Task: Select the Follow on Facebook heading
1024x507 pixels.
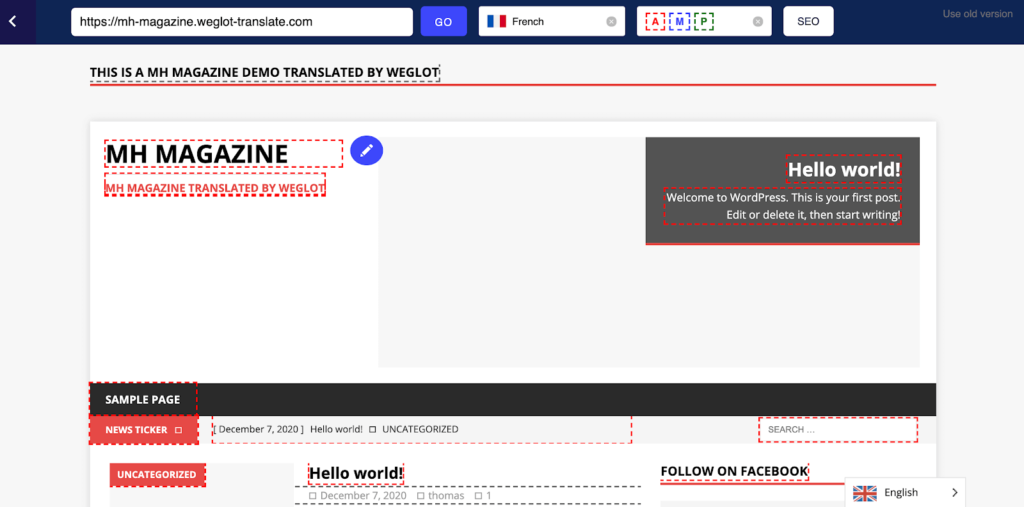Action: tap(734, 471)
